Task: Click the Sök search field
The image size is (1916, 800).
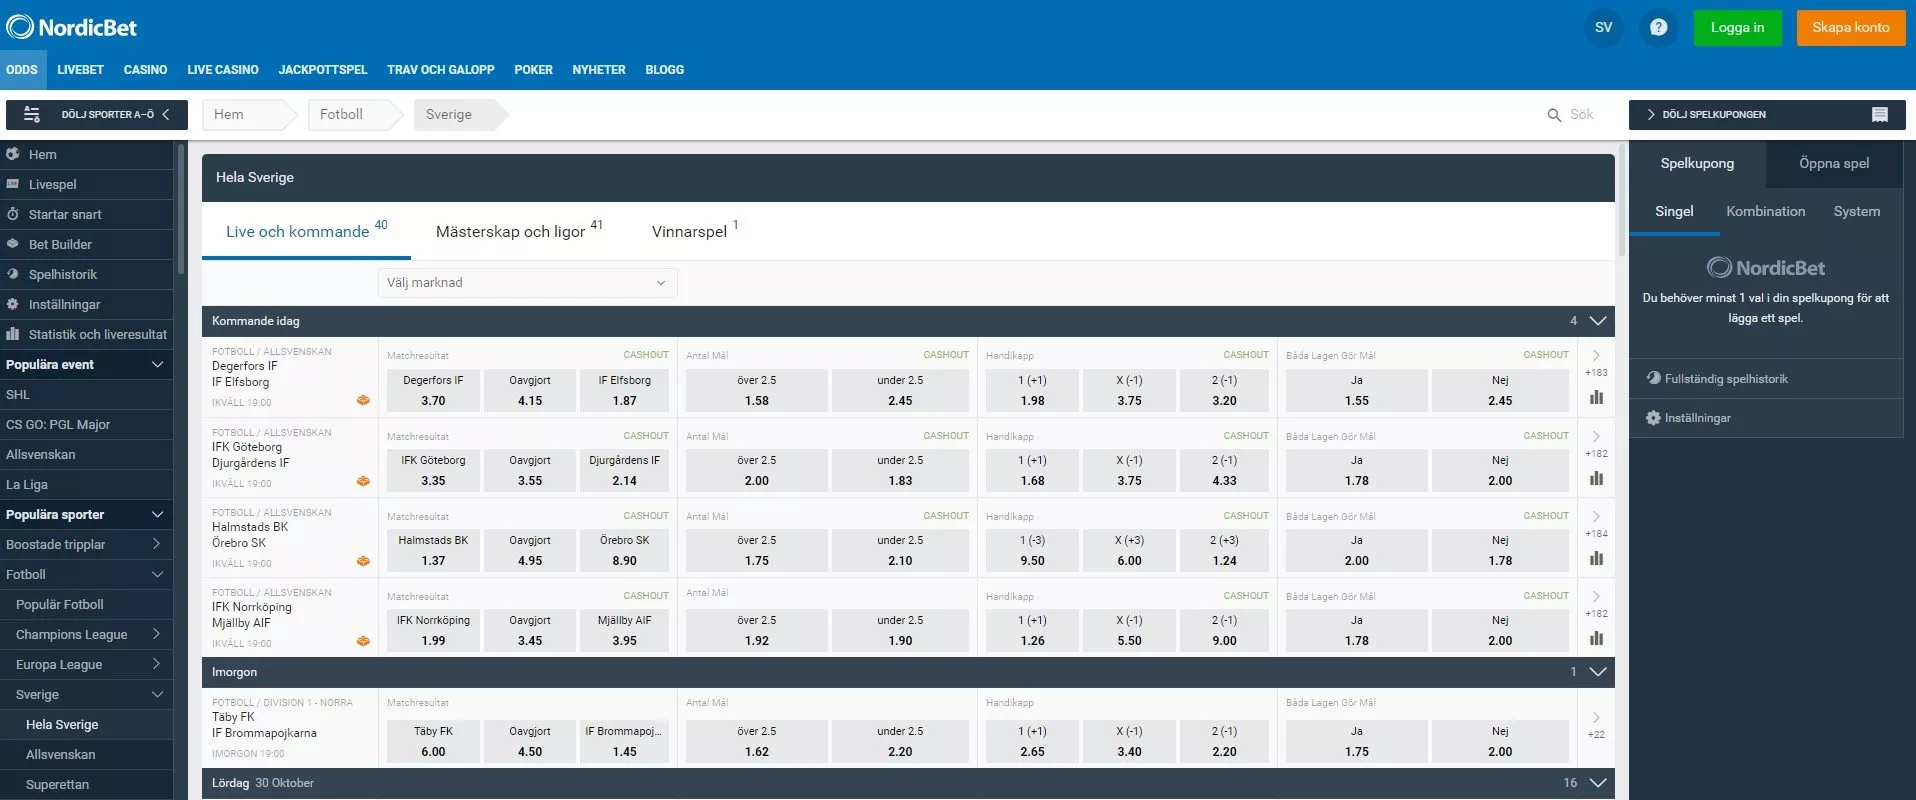Action: (x=1582, y=115)
